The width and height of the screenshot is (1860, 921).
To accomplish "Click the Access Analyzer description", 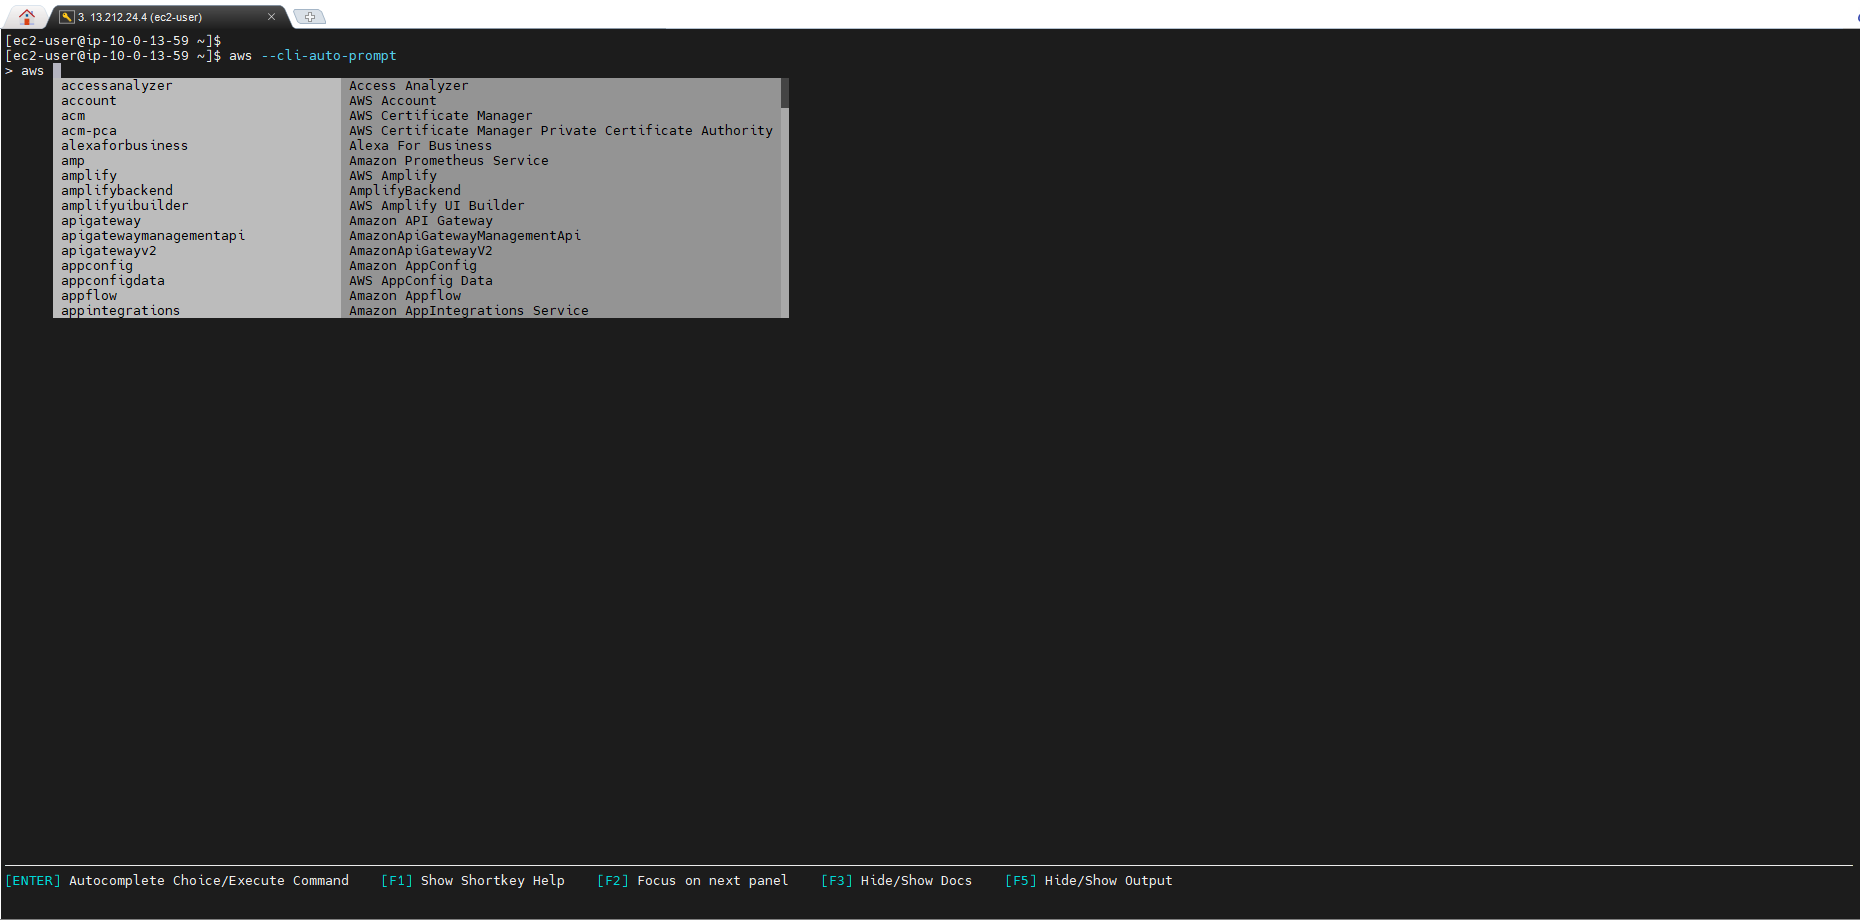I will tap(408, 86).
